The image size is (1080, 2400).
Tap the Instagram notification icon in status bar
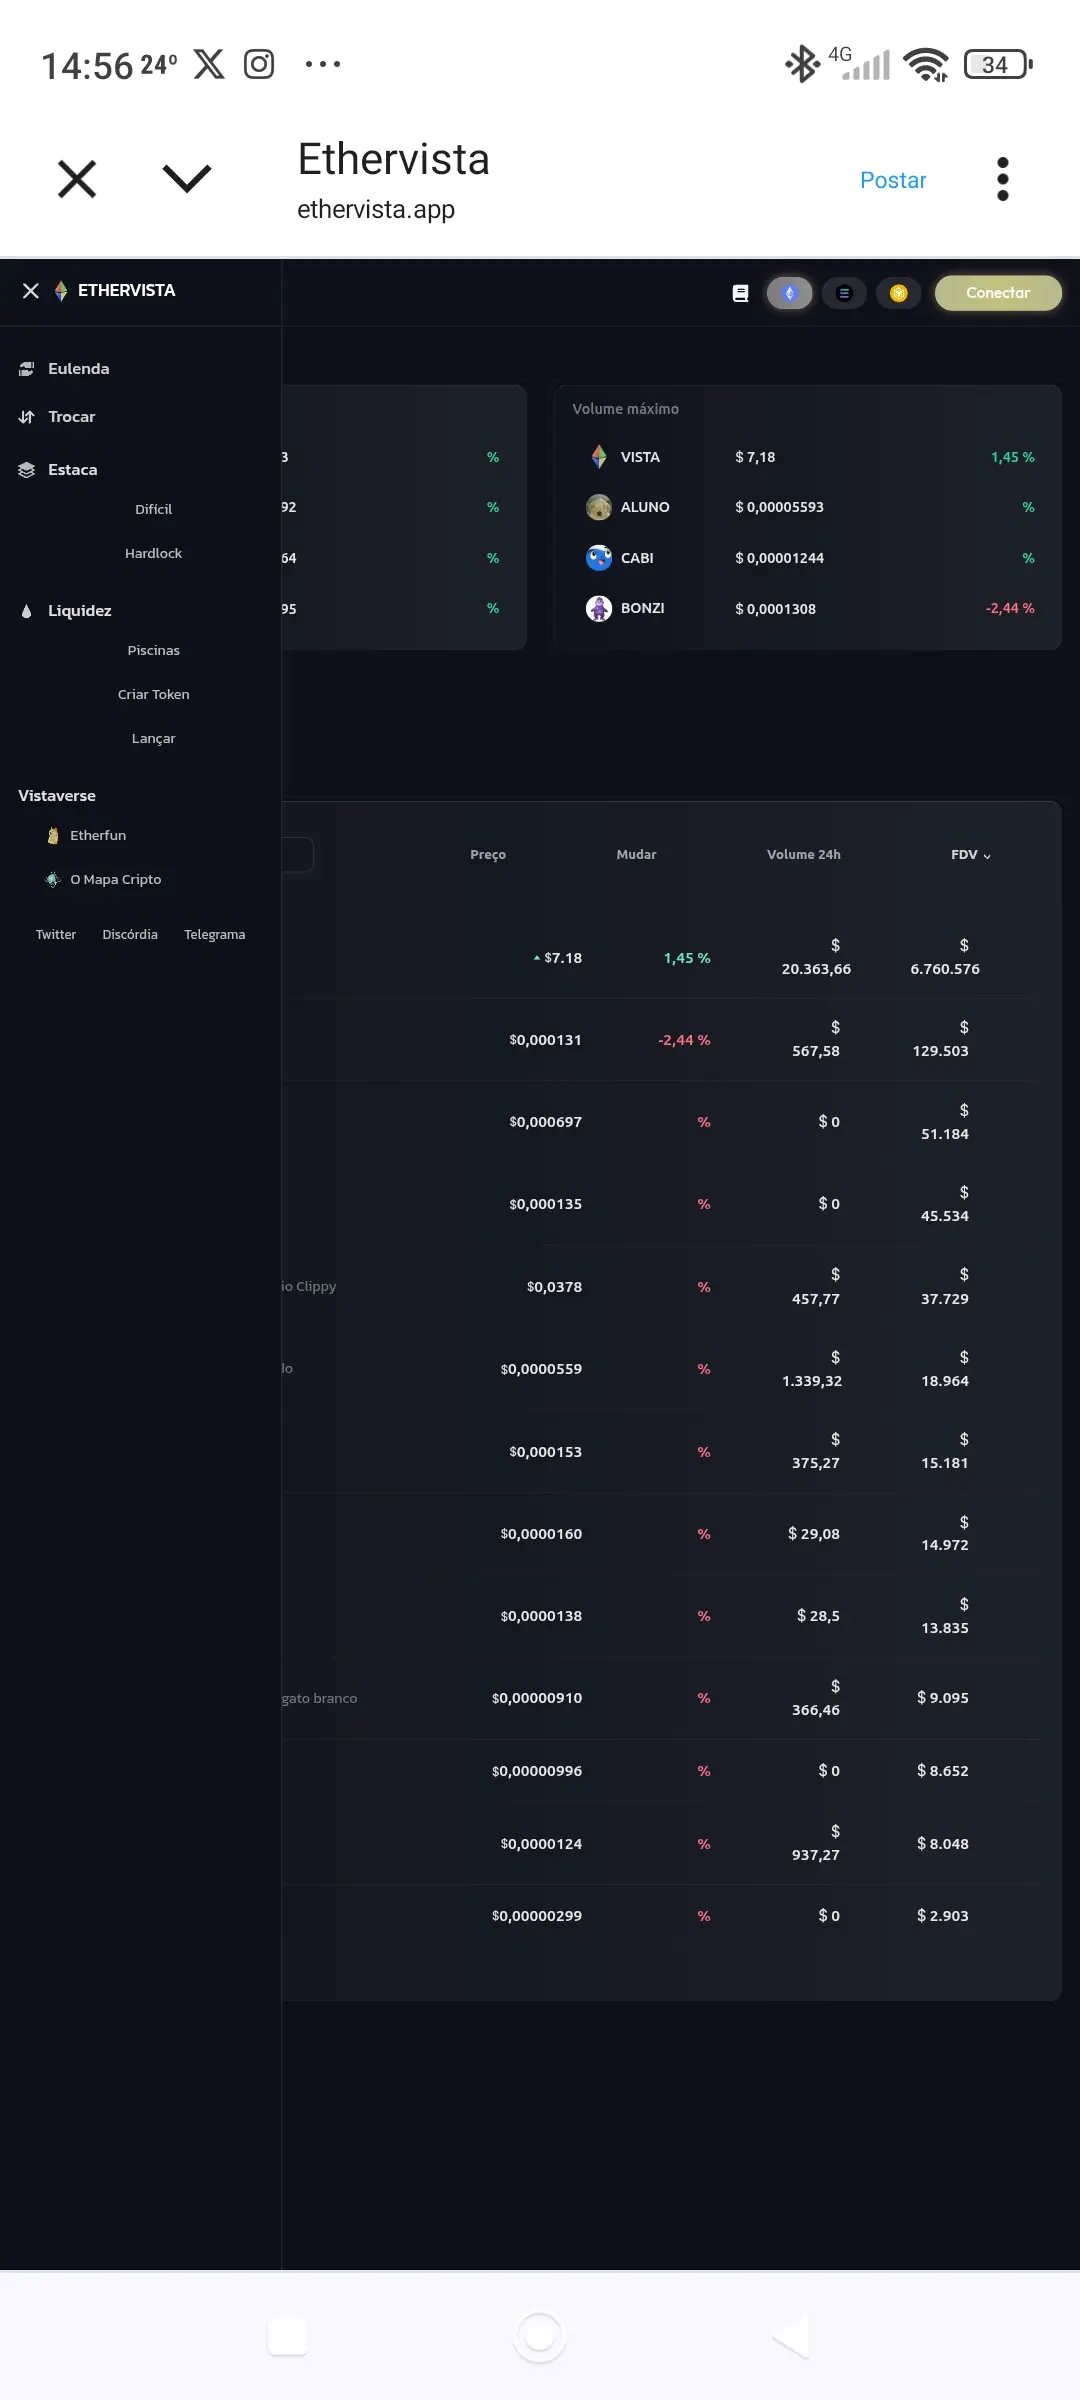(x=259, y=64)
